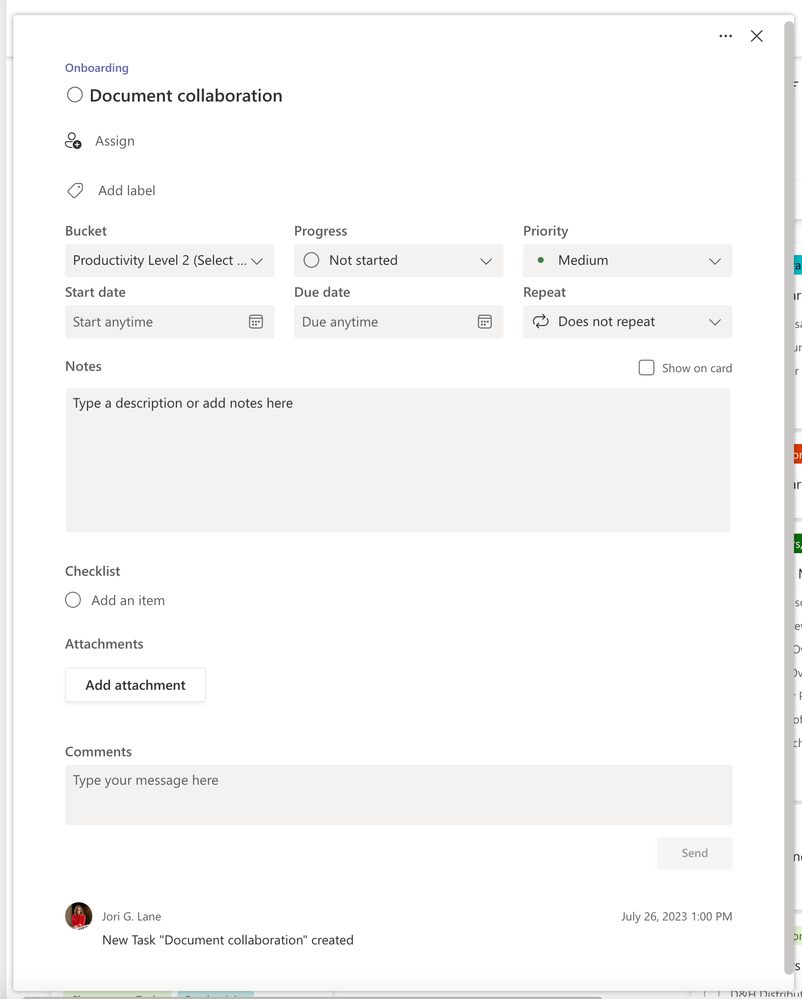The width and height of the screenshot is (802, 999).
Task: Open the Due date calendar picker icon
Action: 485,322
